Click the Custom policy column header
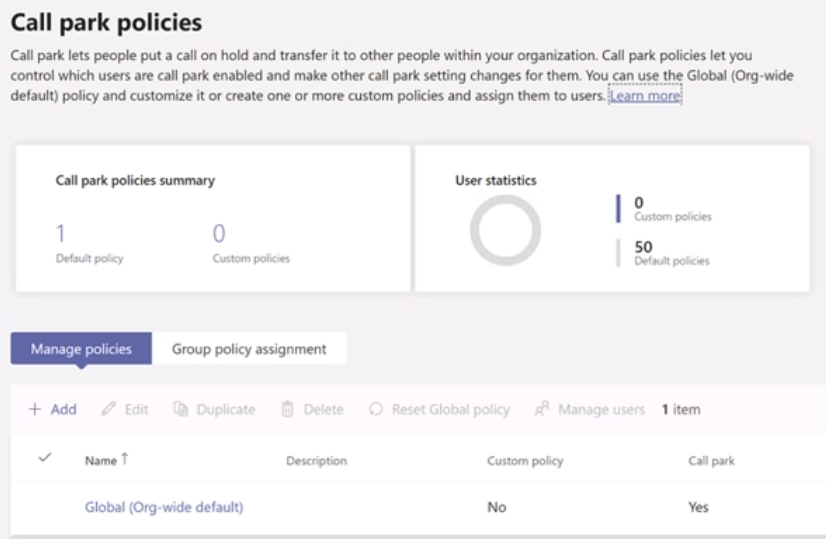 click(x=525, y=460)
